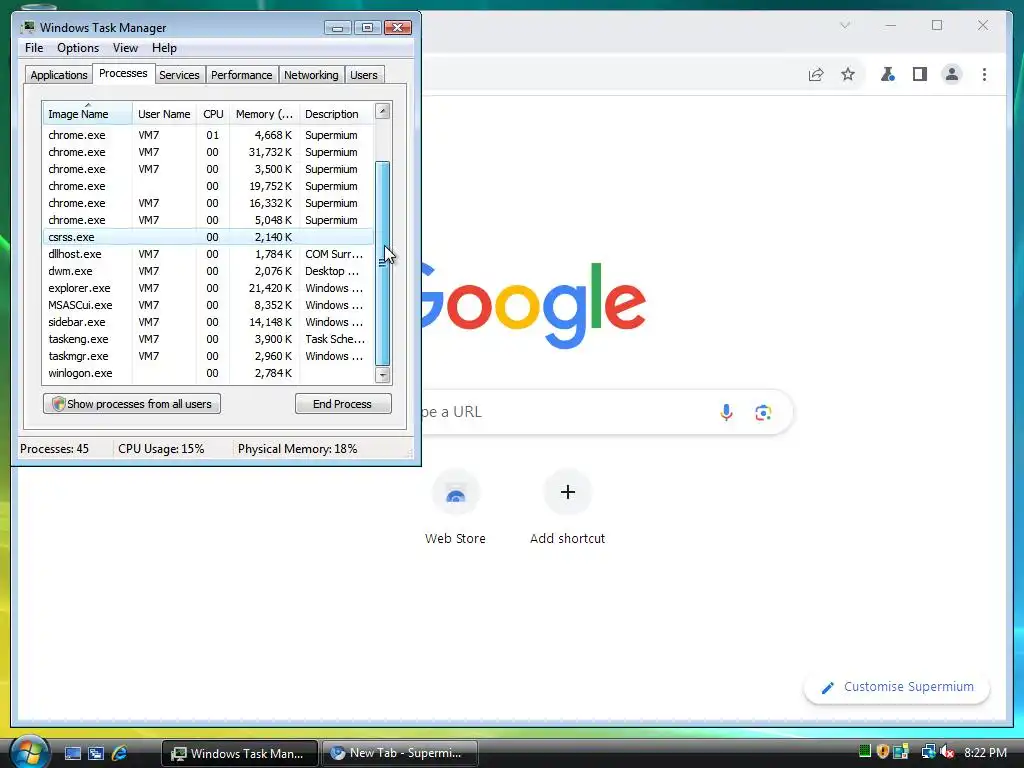Click the Switch between windows quick launch icon

[96, 753]
